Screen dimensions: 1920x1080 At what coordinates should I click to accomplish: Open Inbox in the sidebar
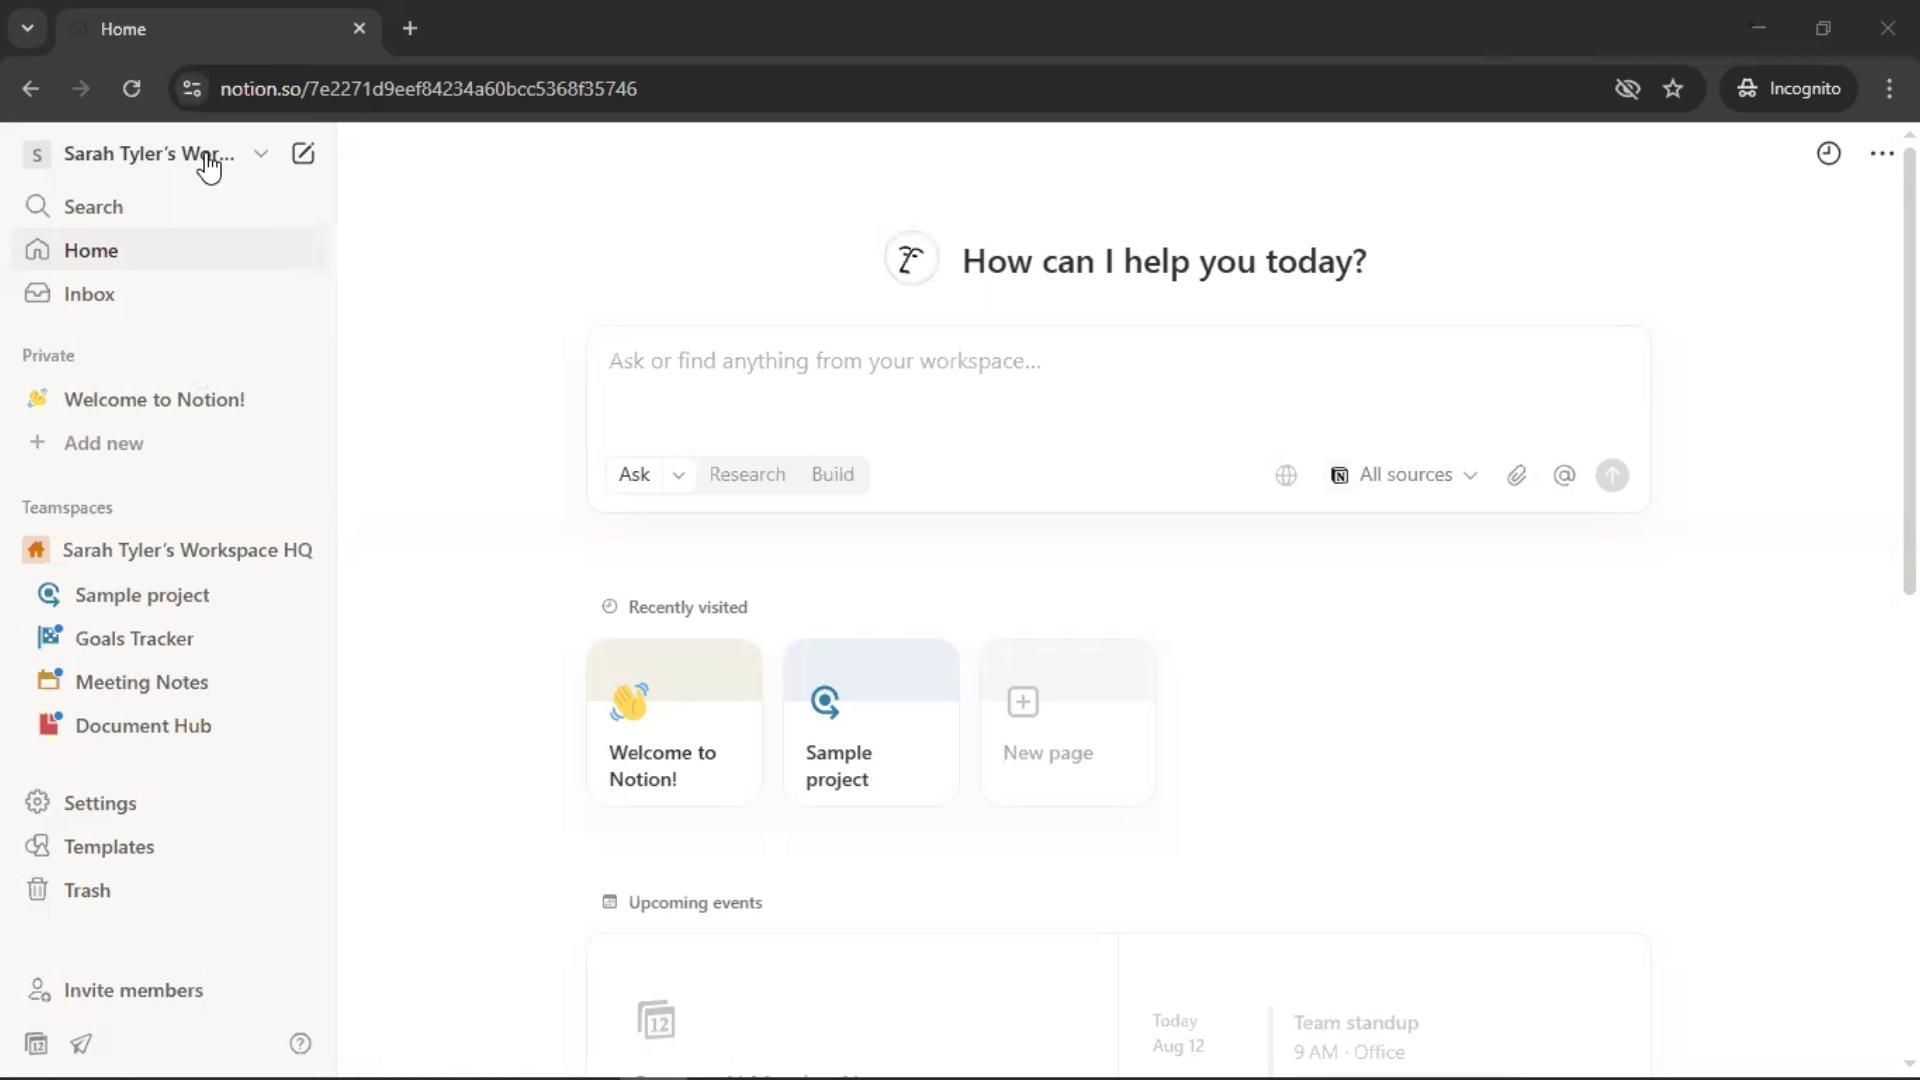[x=89, y=294]
